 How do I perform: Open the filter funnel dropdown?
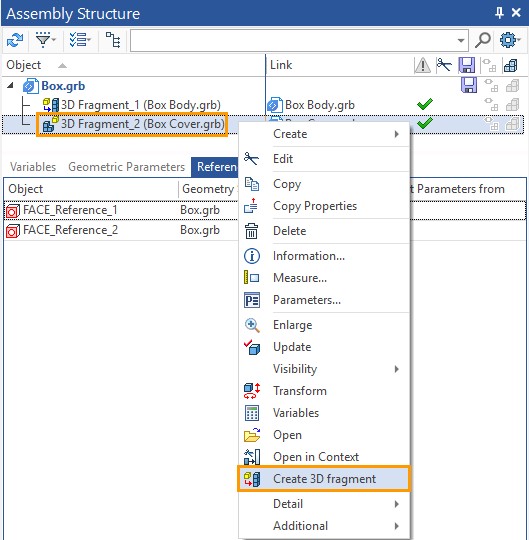click(46, 41)
